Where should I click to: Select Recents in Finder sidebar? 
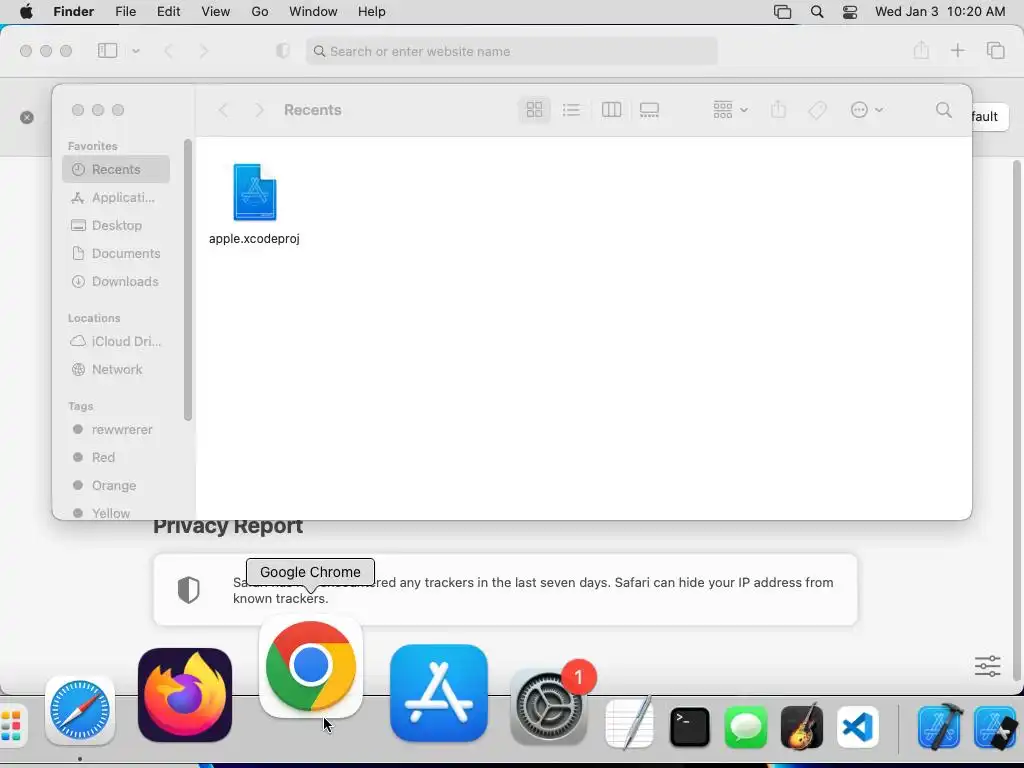pos(116,169)
